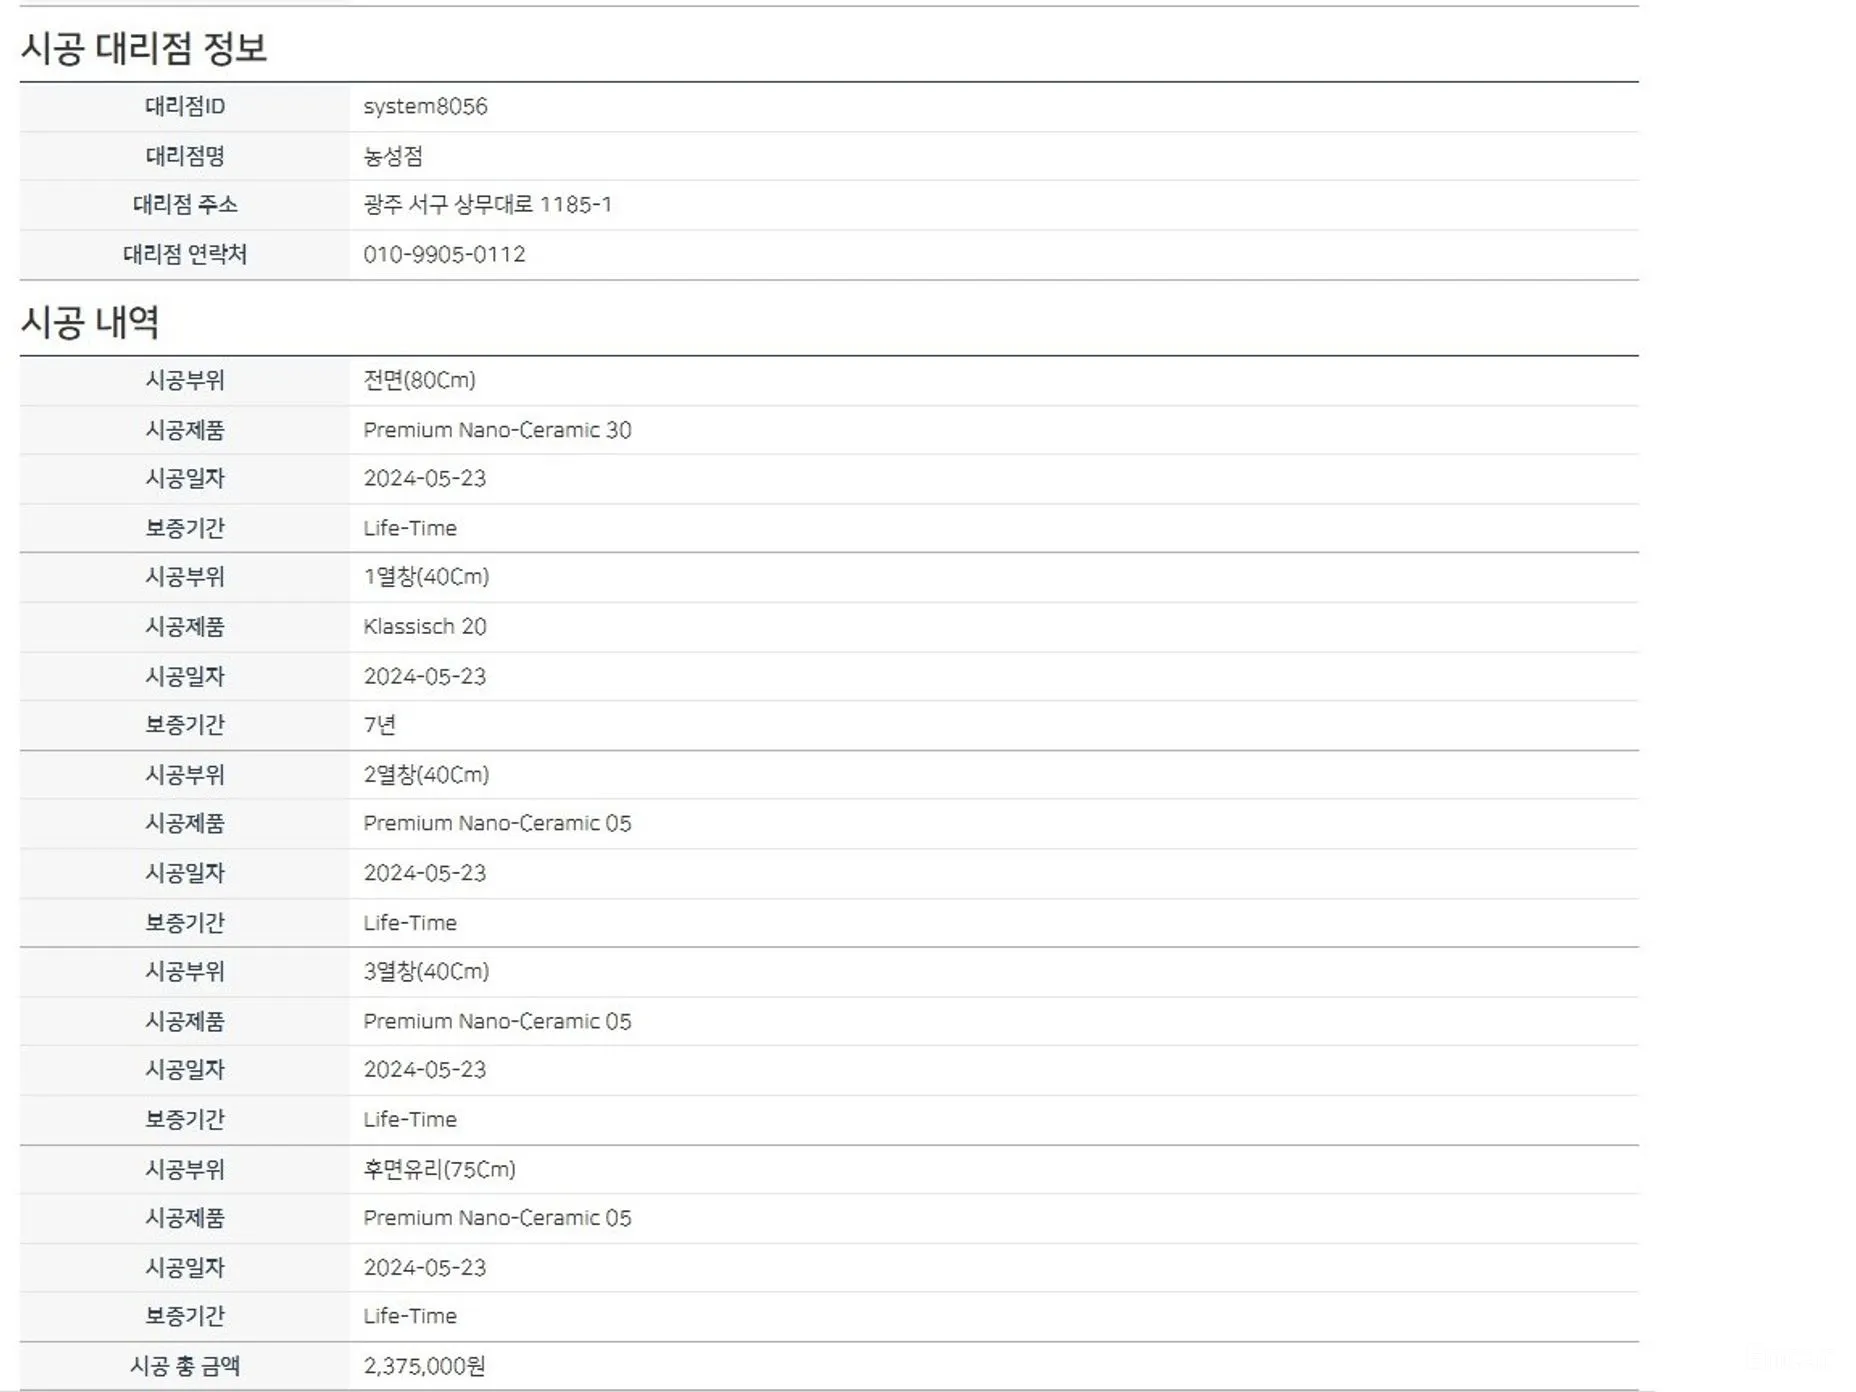Click the product Premium Nano-Ceramic 30
This screenshot has height=1392, width=1856.
tap(497, 430)
